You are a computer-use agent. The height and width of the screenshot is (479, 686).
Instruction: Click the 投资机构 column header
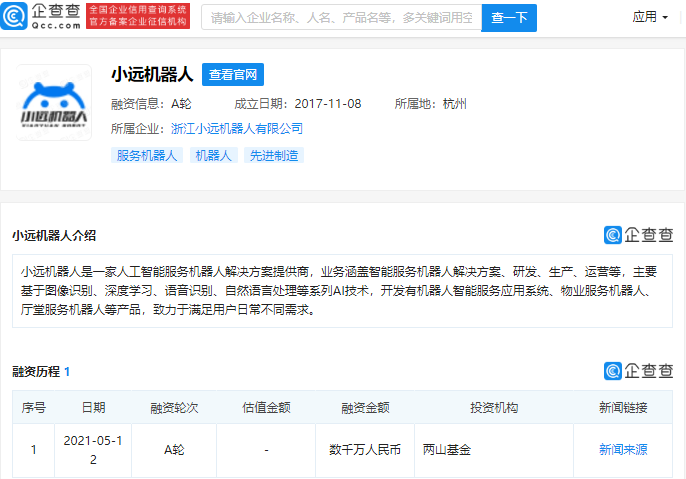pos(494,407)
